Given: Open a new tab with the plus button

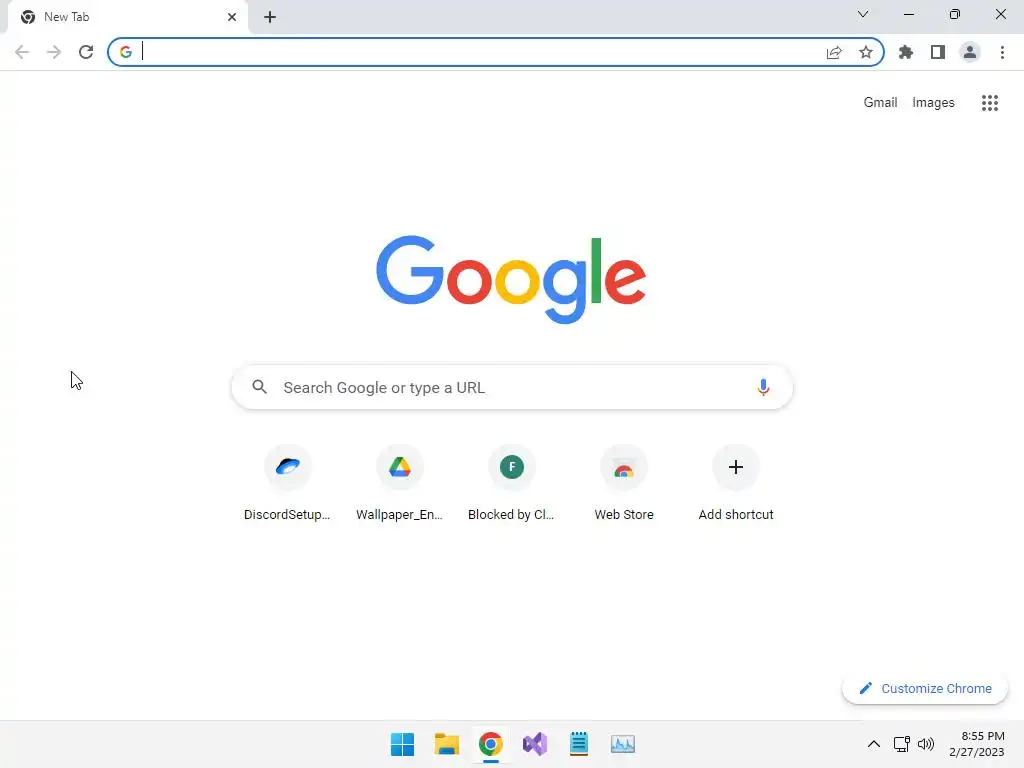Looking at the screenshot, I should (x=270, y=17).
